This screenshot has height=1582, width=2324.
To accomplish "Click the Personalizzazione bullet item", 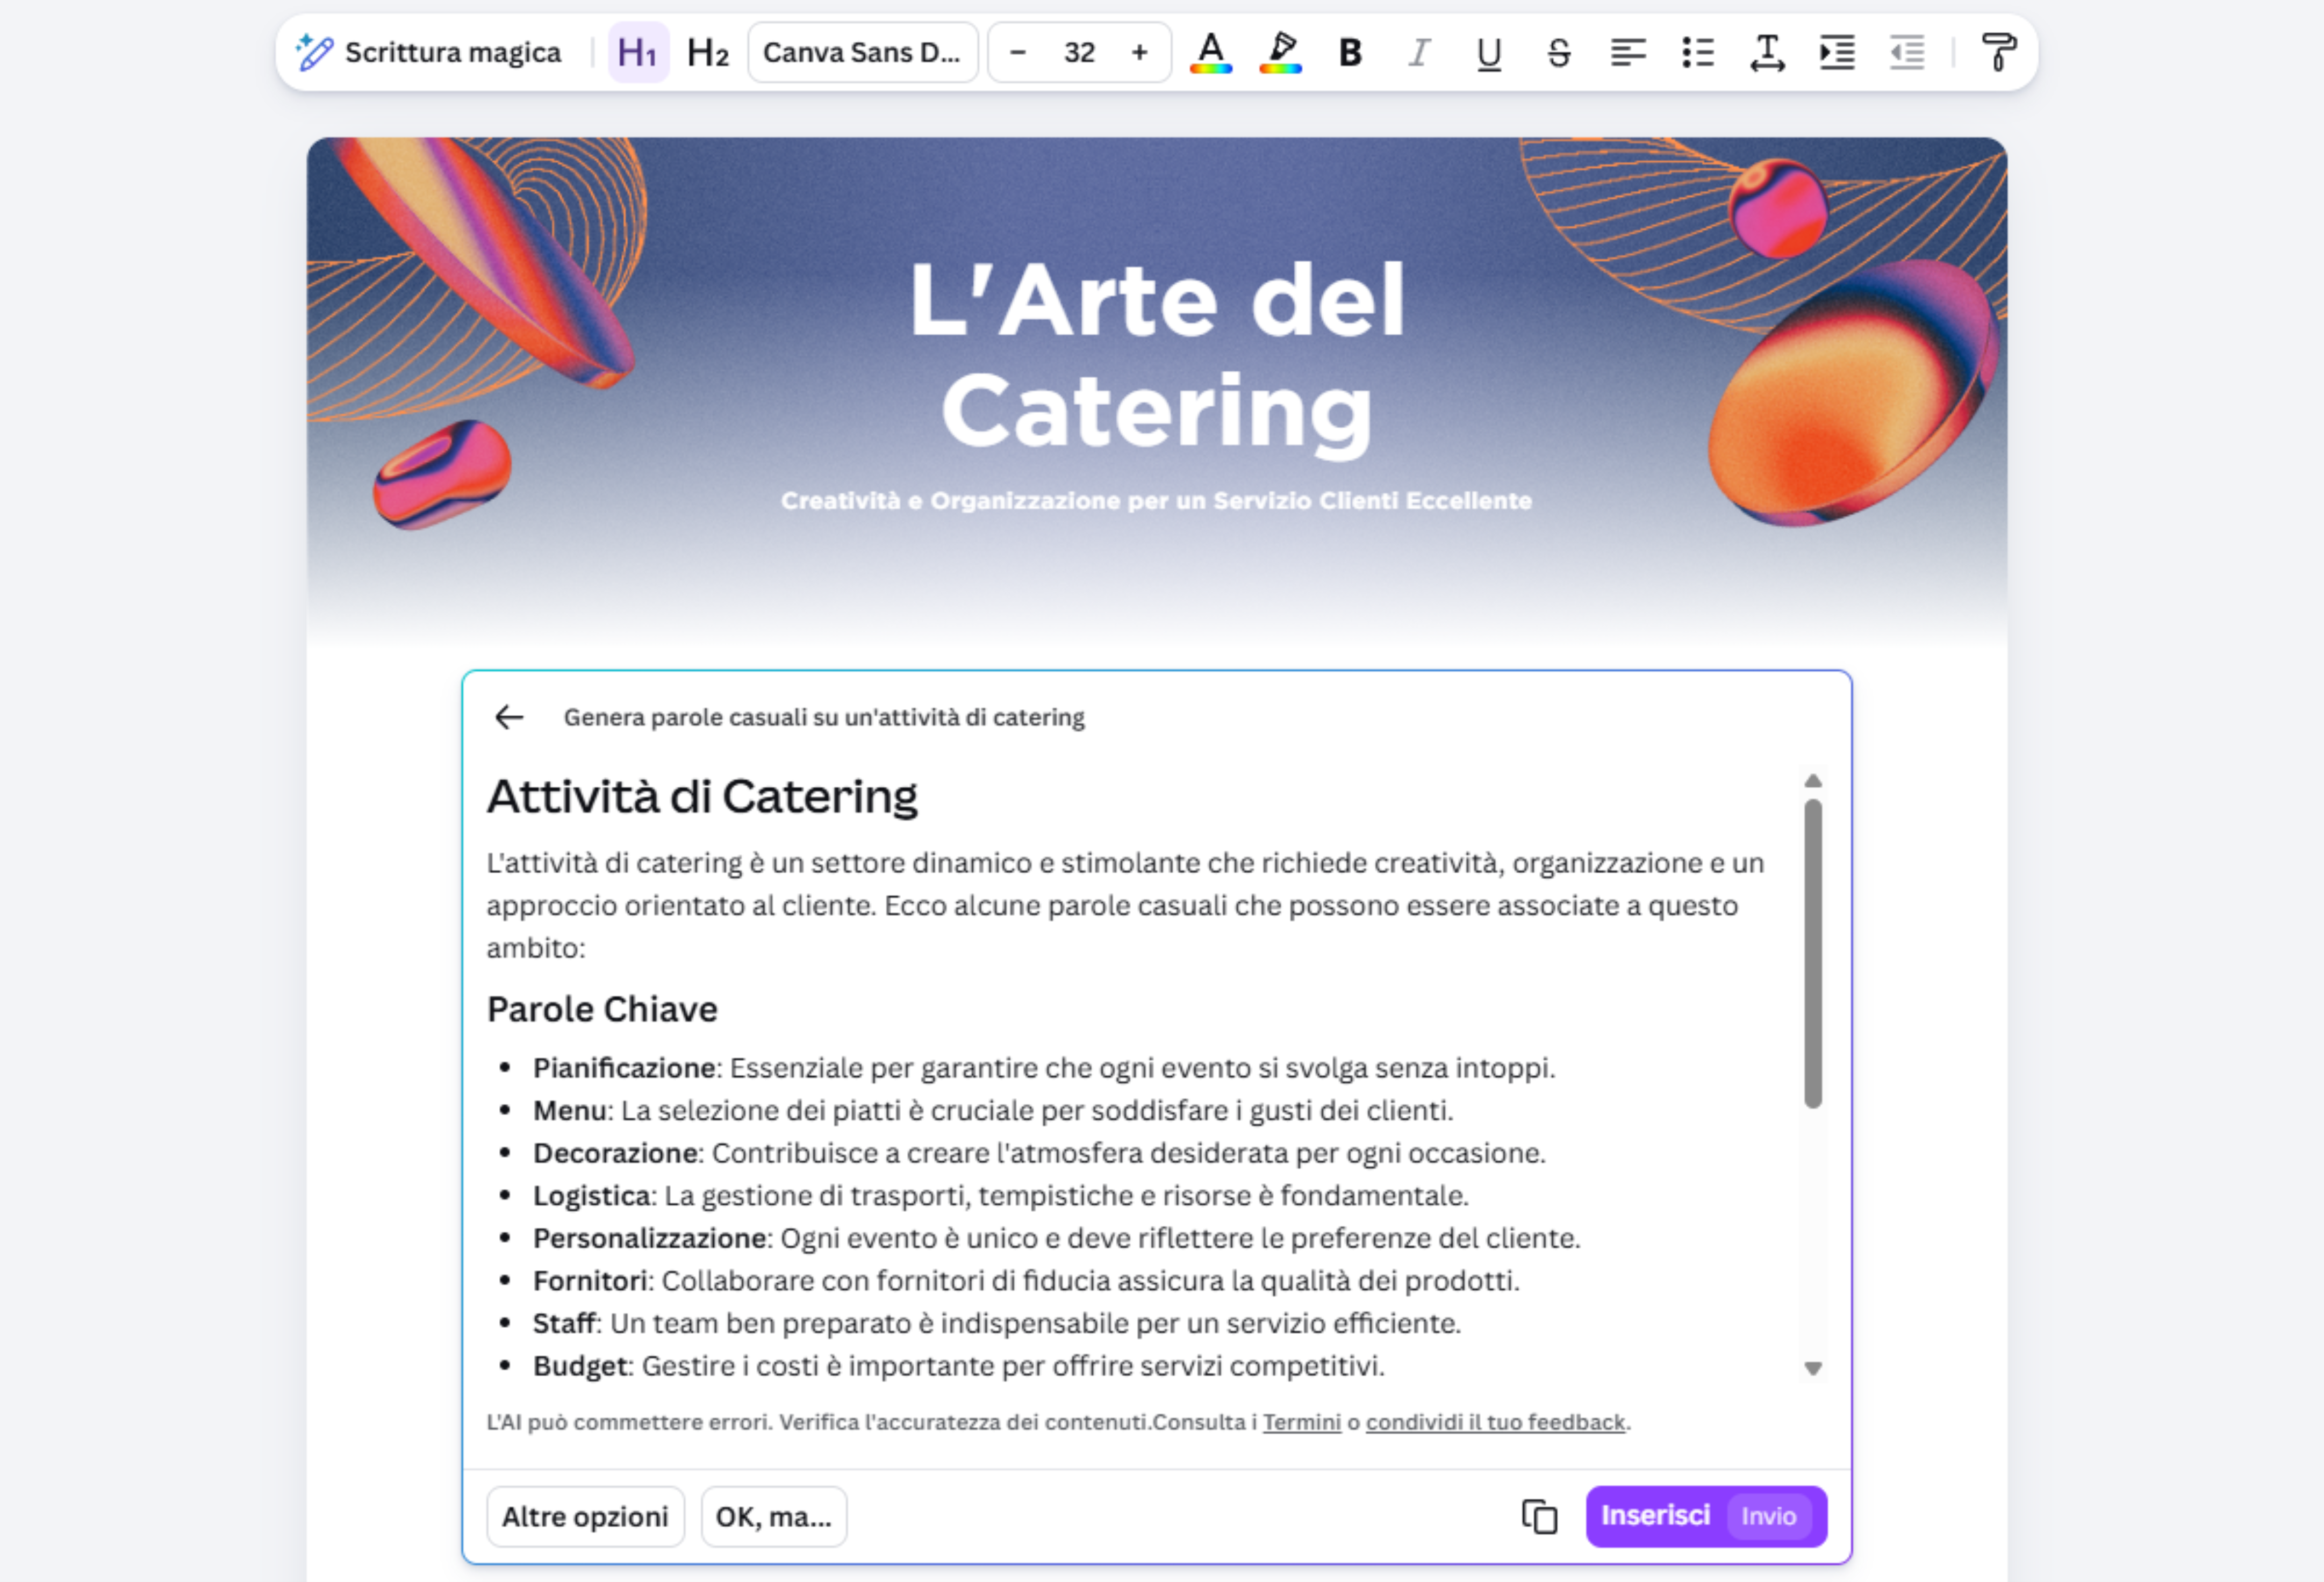I will click(x=1056, y=1238).
